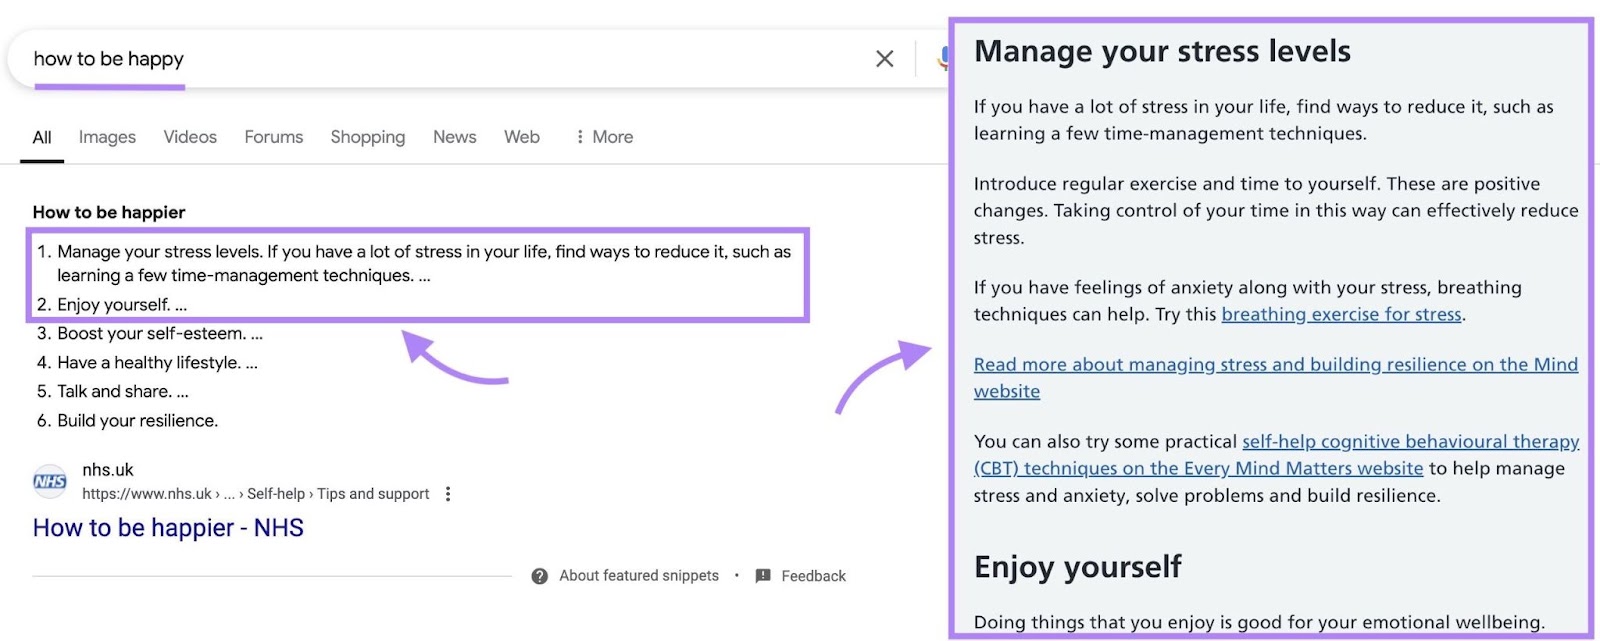This screenshot has width=1600, height=641.
Task: Expand the More search filters menu
Action: (604, 137)
